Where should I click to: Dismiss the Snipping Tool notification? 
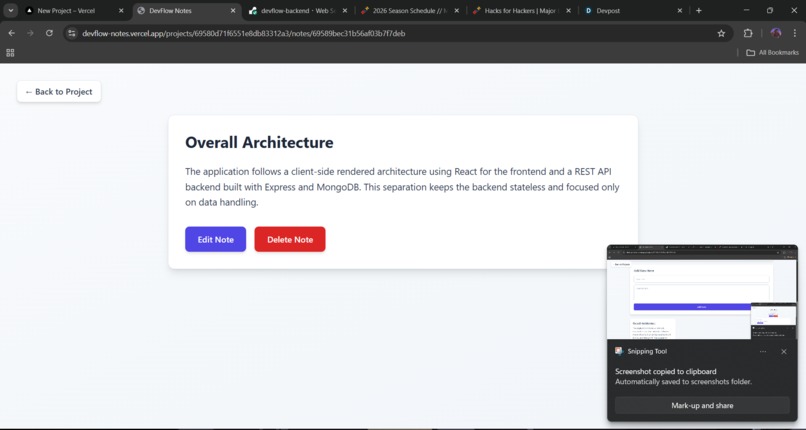tap(783, 352)
